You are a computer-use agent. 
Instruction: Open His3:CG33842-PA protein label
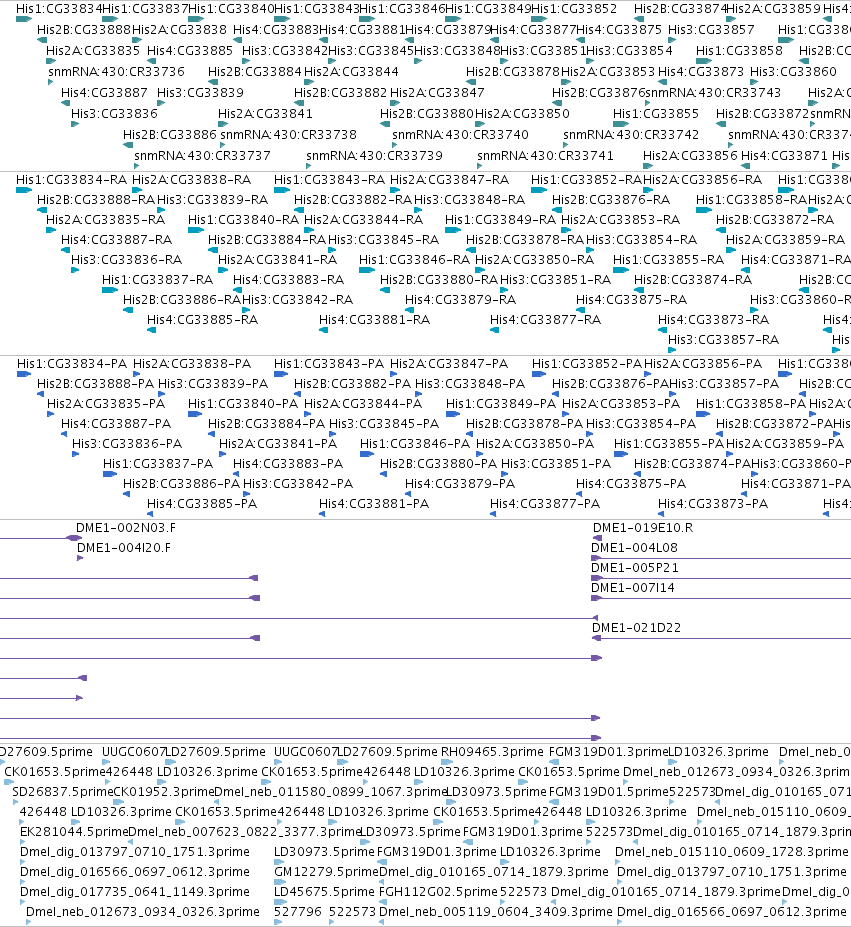pyautogui.click(x=297, y=484)
